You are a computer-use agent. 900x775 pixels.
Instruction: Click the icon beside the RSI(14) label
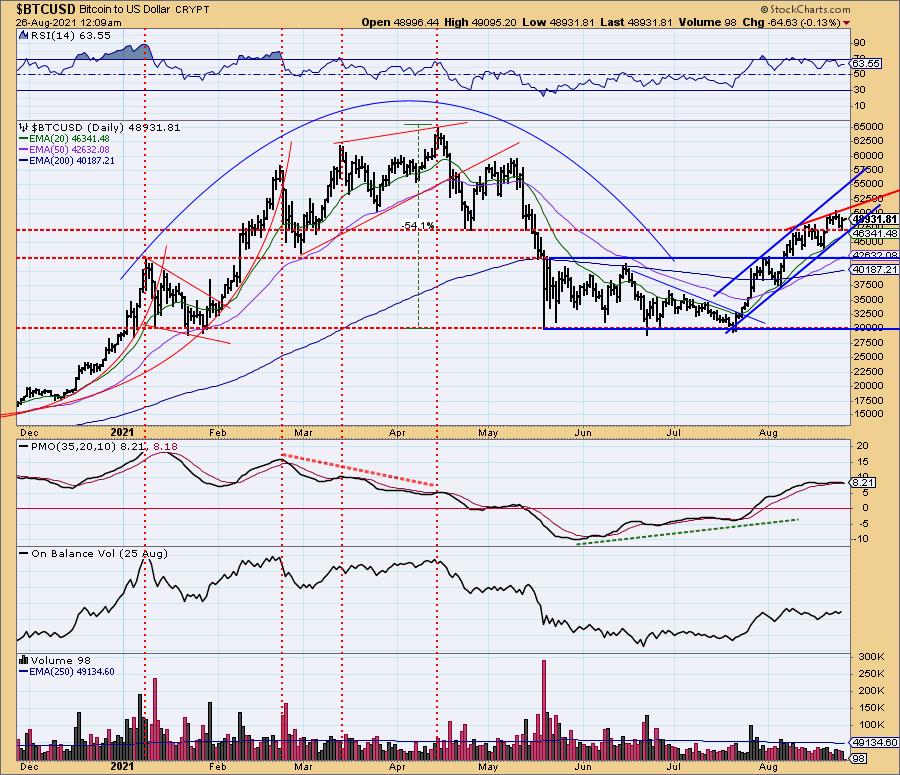click(x=23, y=36)
